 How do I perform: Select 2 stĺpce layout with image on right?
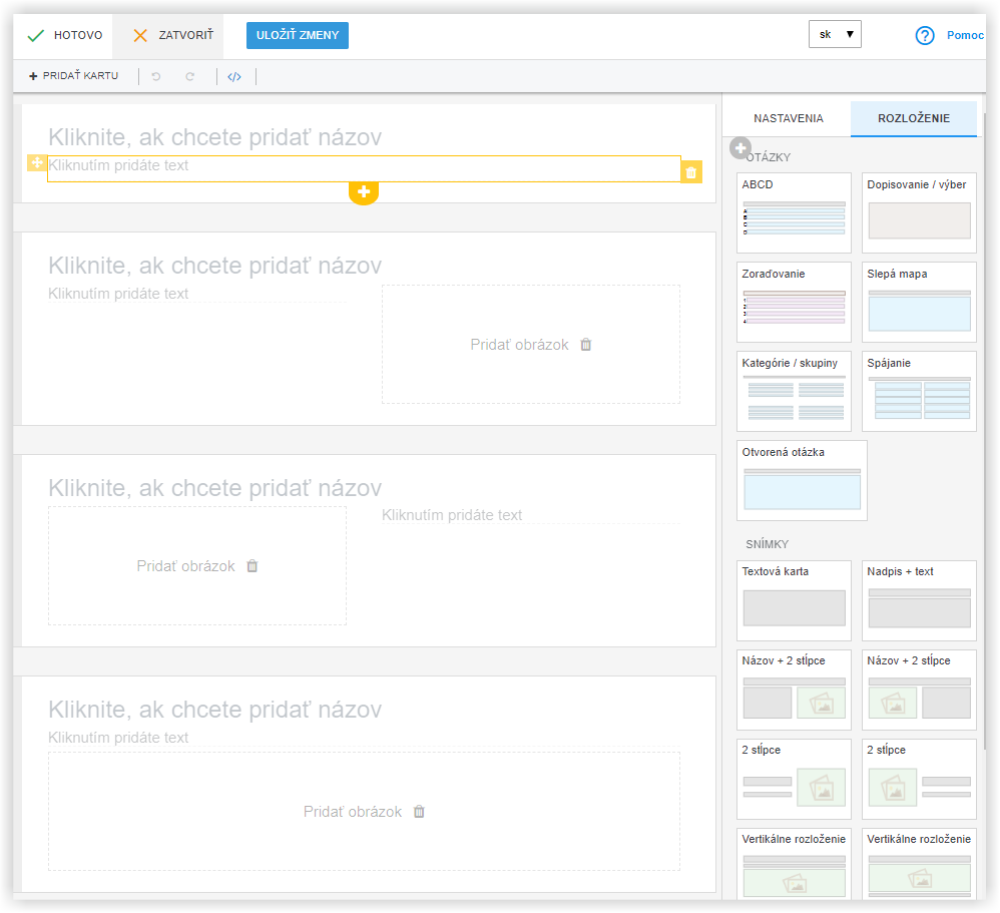coord(794,778)
